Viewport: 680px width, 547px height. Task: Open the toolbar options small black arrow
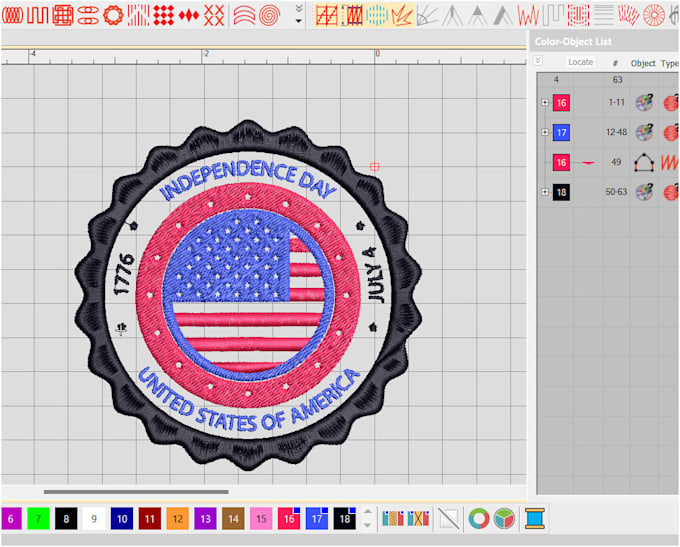click(299, 21)
